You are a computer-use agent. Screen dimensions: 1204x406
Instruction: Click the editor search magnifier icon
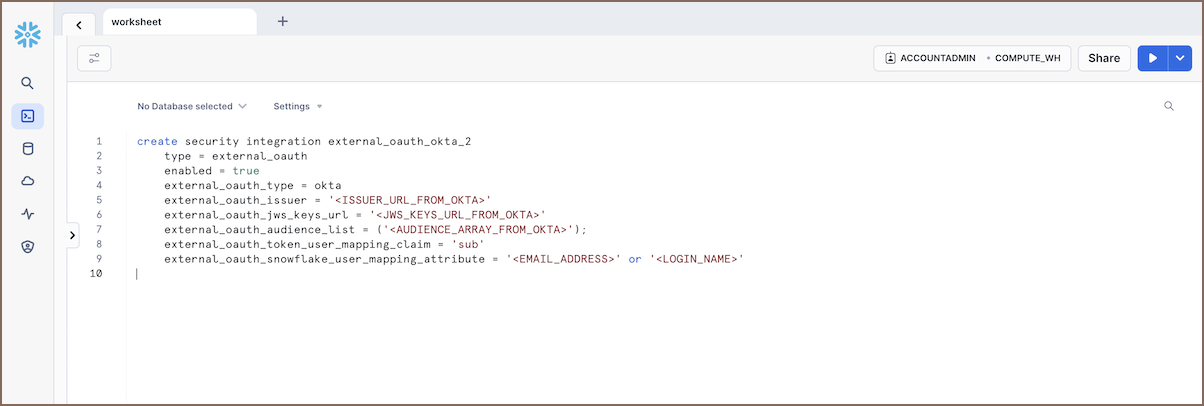point(1169,106)
